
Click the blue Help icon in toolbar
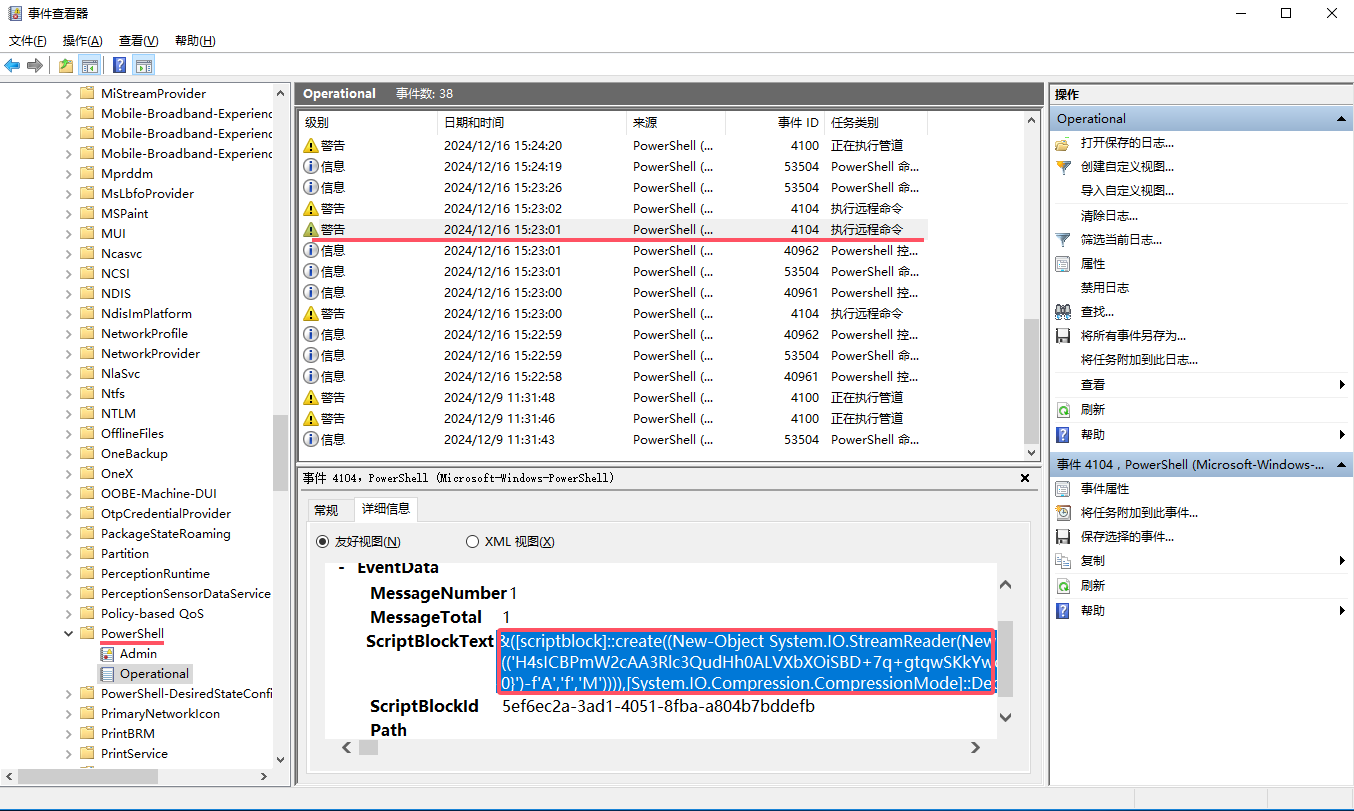(119, 66)
